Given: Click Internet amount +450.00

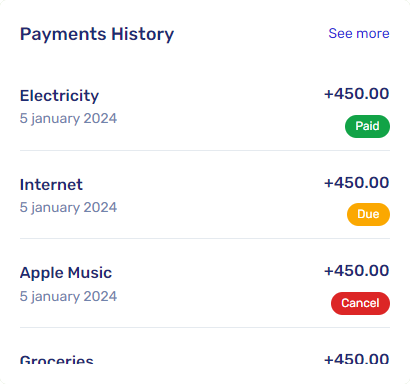Looking at the screenshot, I should [x=356, y=183].
